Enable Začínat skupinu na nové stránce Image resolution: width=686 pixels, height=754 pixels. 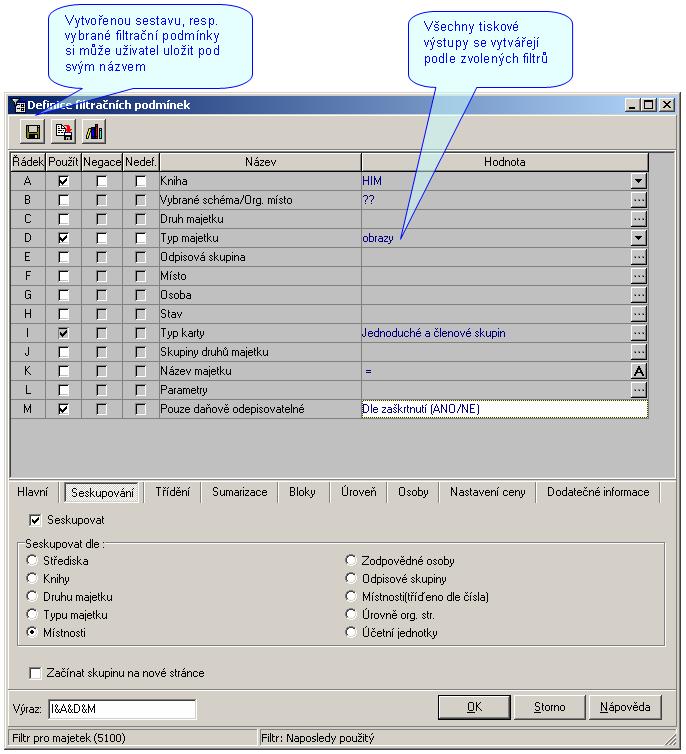35,673
